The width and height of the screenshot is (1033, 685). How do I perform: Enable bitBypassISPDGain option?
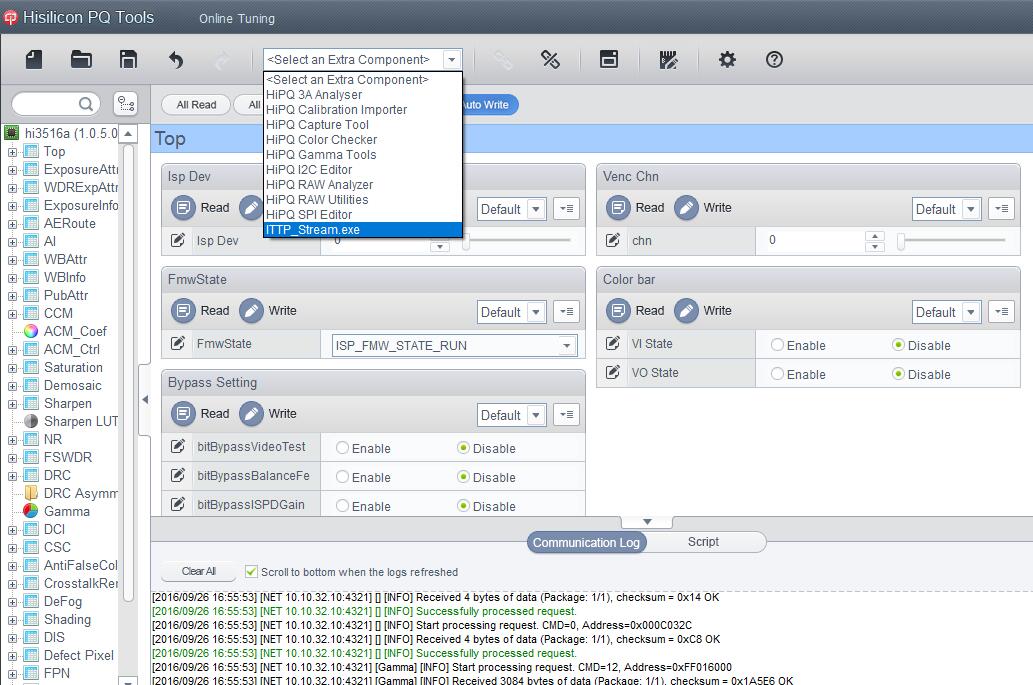tap(342, 506)
